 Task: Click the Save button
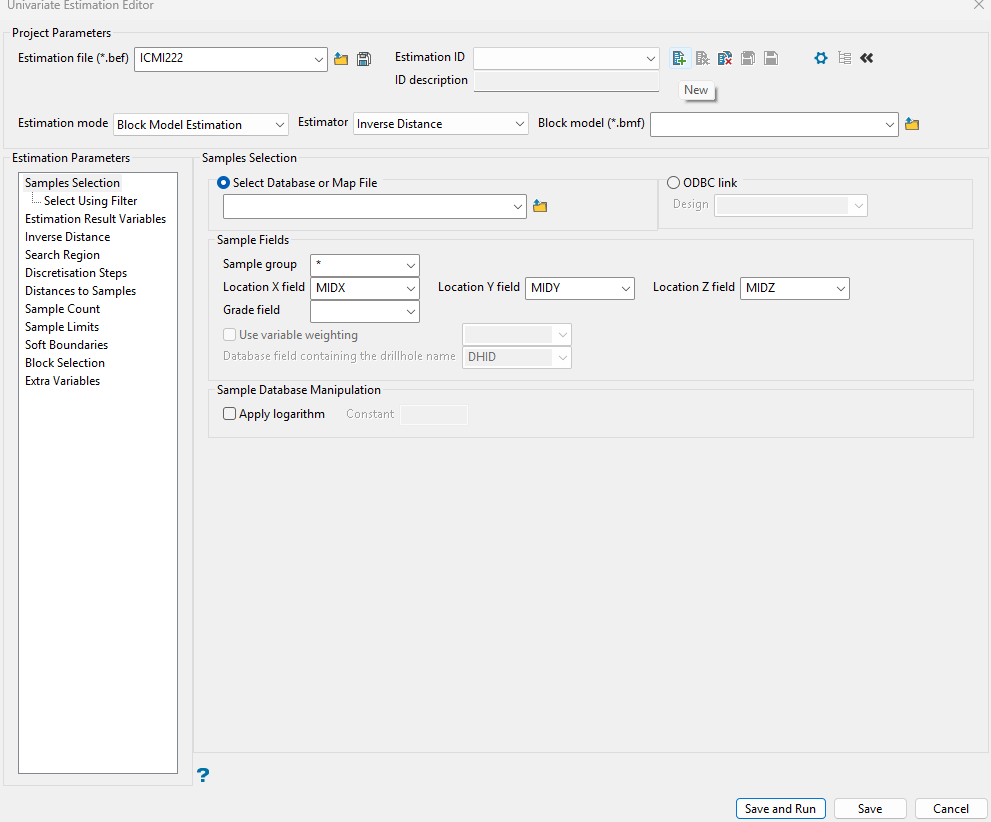870,809
